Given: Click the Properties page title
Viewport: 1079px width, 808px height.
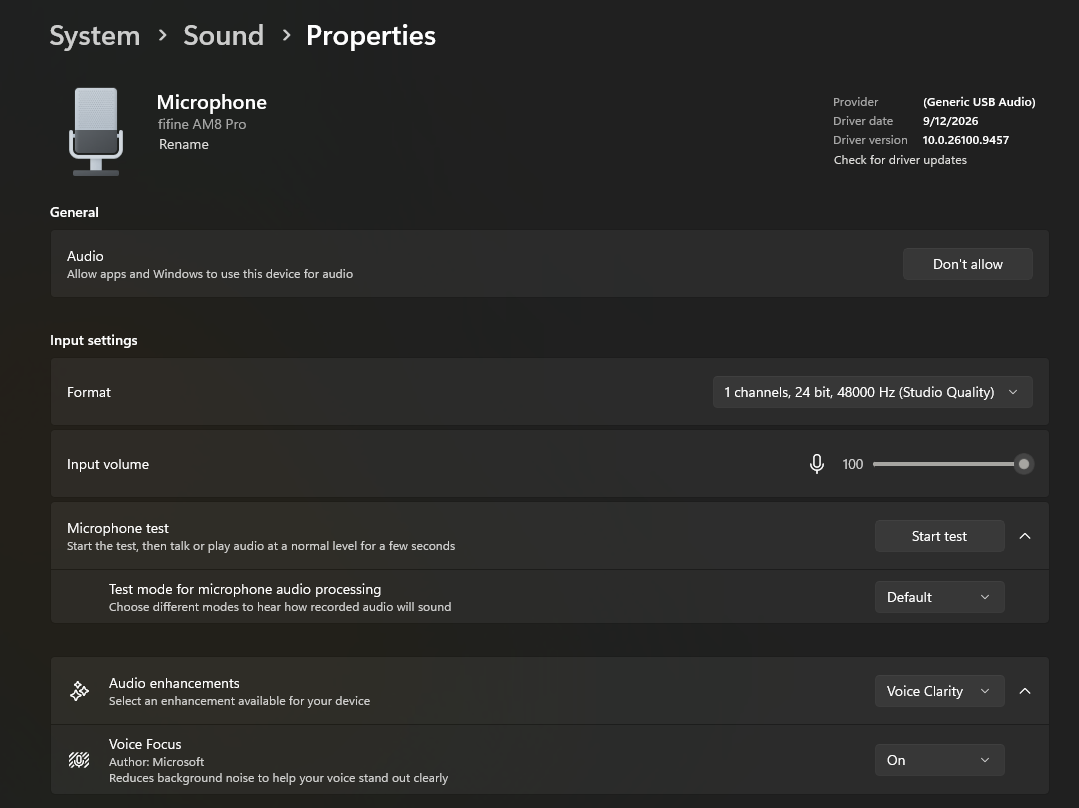Looking at the screenshot, I should (x=371, y=36).
